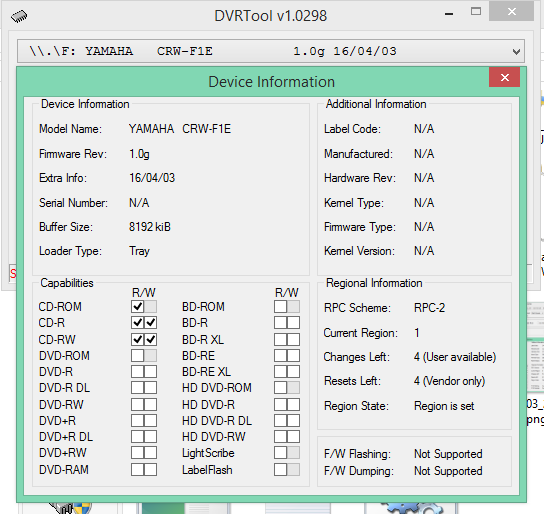Click the Device Information dialog title
Image resolution: width=544 pixels, height=514 pixels.
[x=271, y=82]
